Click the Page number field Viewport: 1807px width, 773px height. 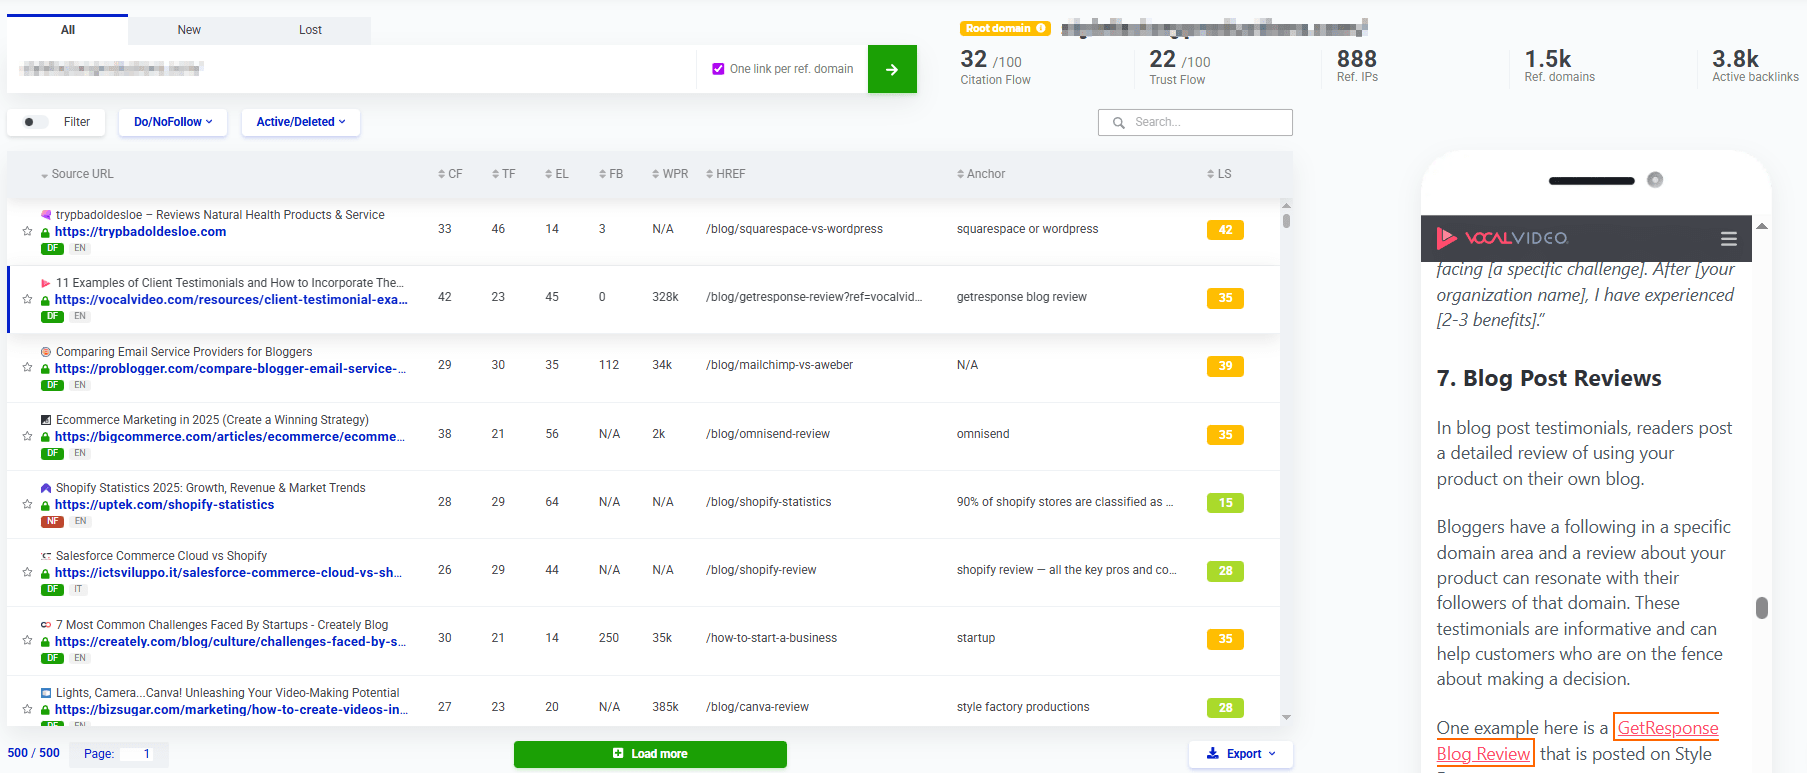pos(136,754)
